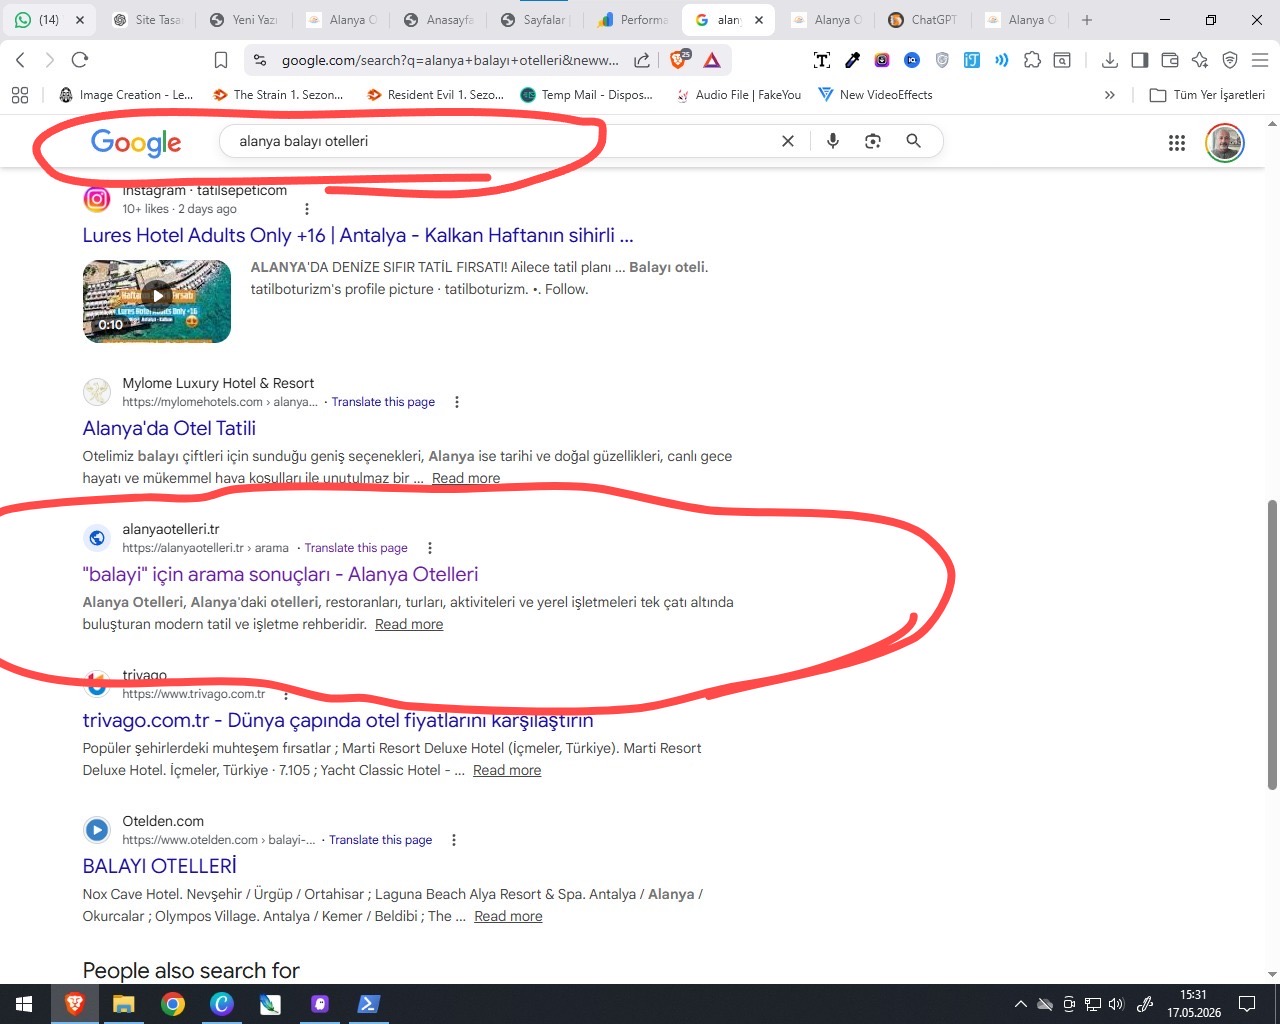Open site settings icon in address bar
1280x1024 pixels.
point(260,60)
